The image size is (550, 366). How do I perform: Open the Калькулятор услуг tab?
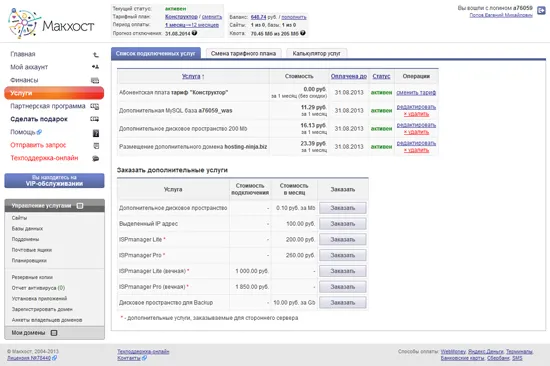pyautogui.click(x=316, y=53)
